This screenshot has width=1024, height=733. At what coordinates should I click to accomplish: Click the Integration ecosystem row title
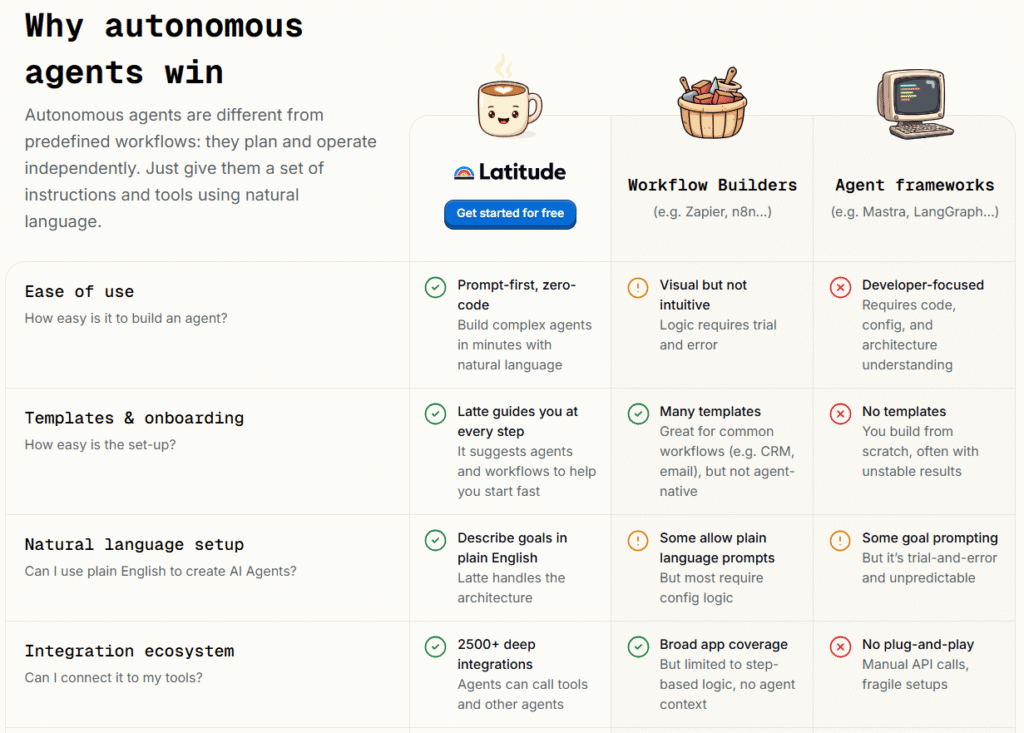129,651
